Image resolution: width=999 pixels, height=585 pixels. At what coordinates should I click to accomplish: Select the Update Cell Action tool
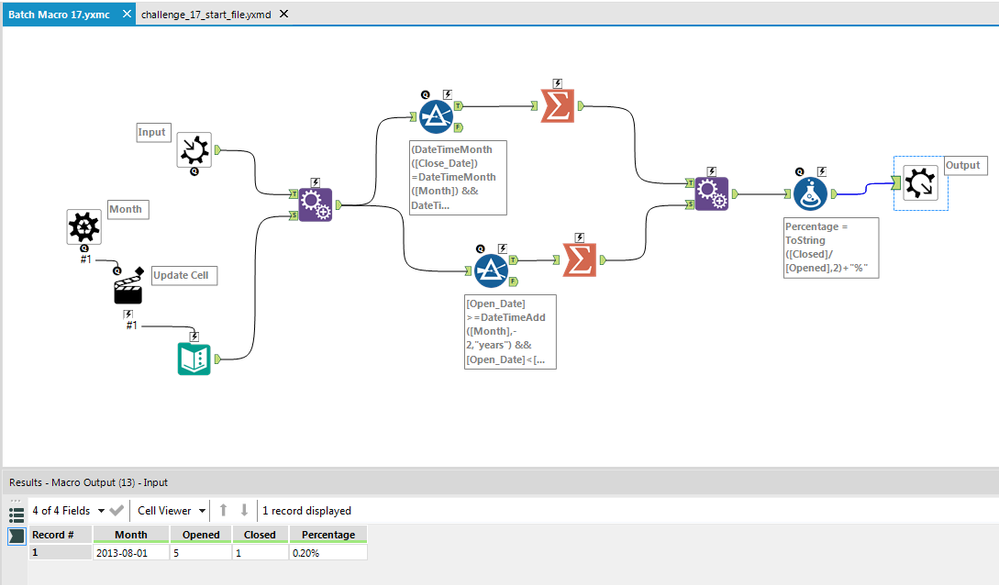128,288
